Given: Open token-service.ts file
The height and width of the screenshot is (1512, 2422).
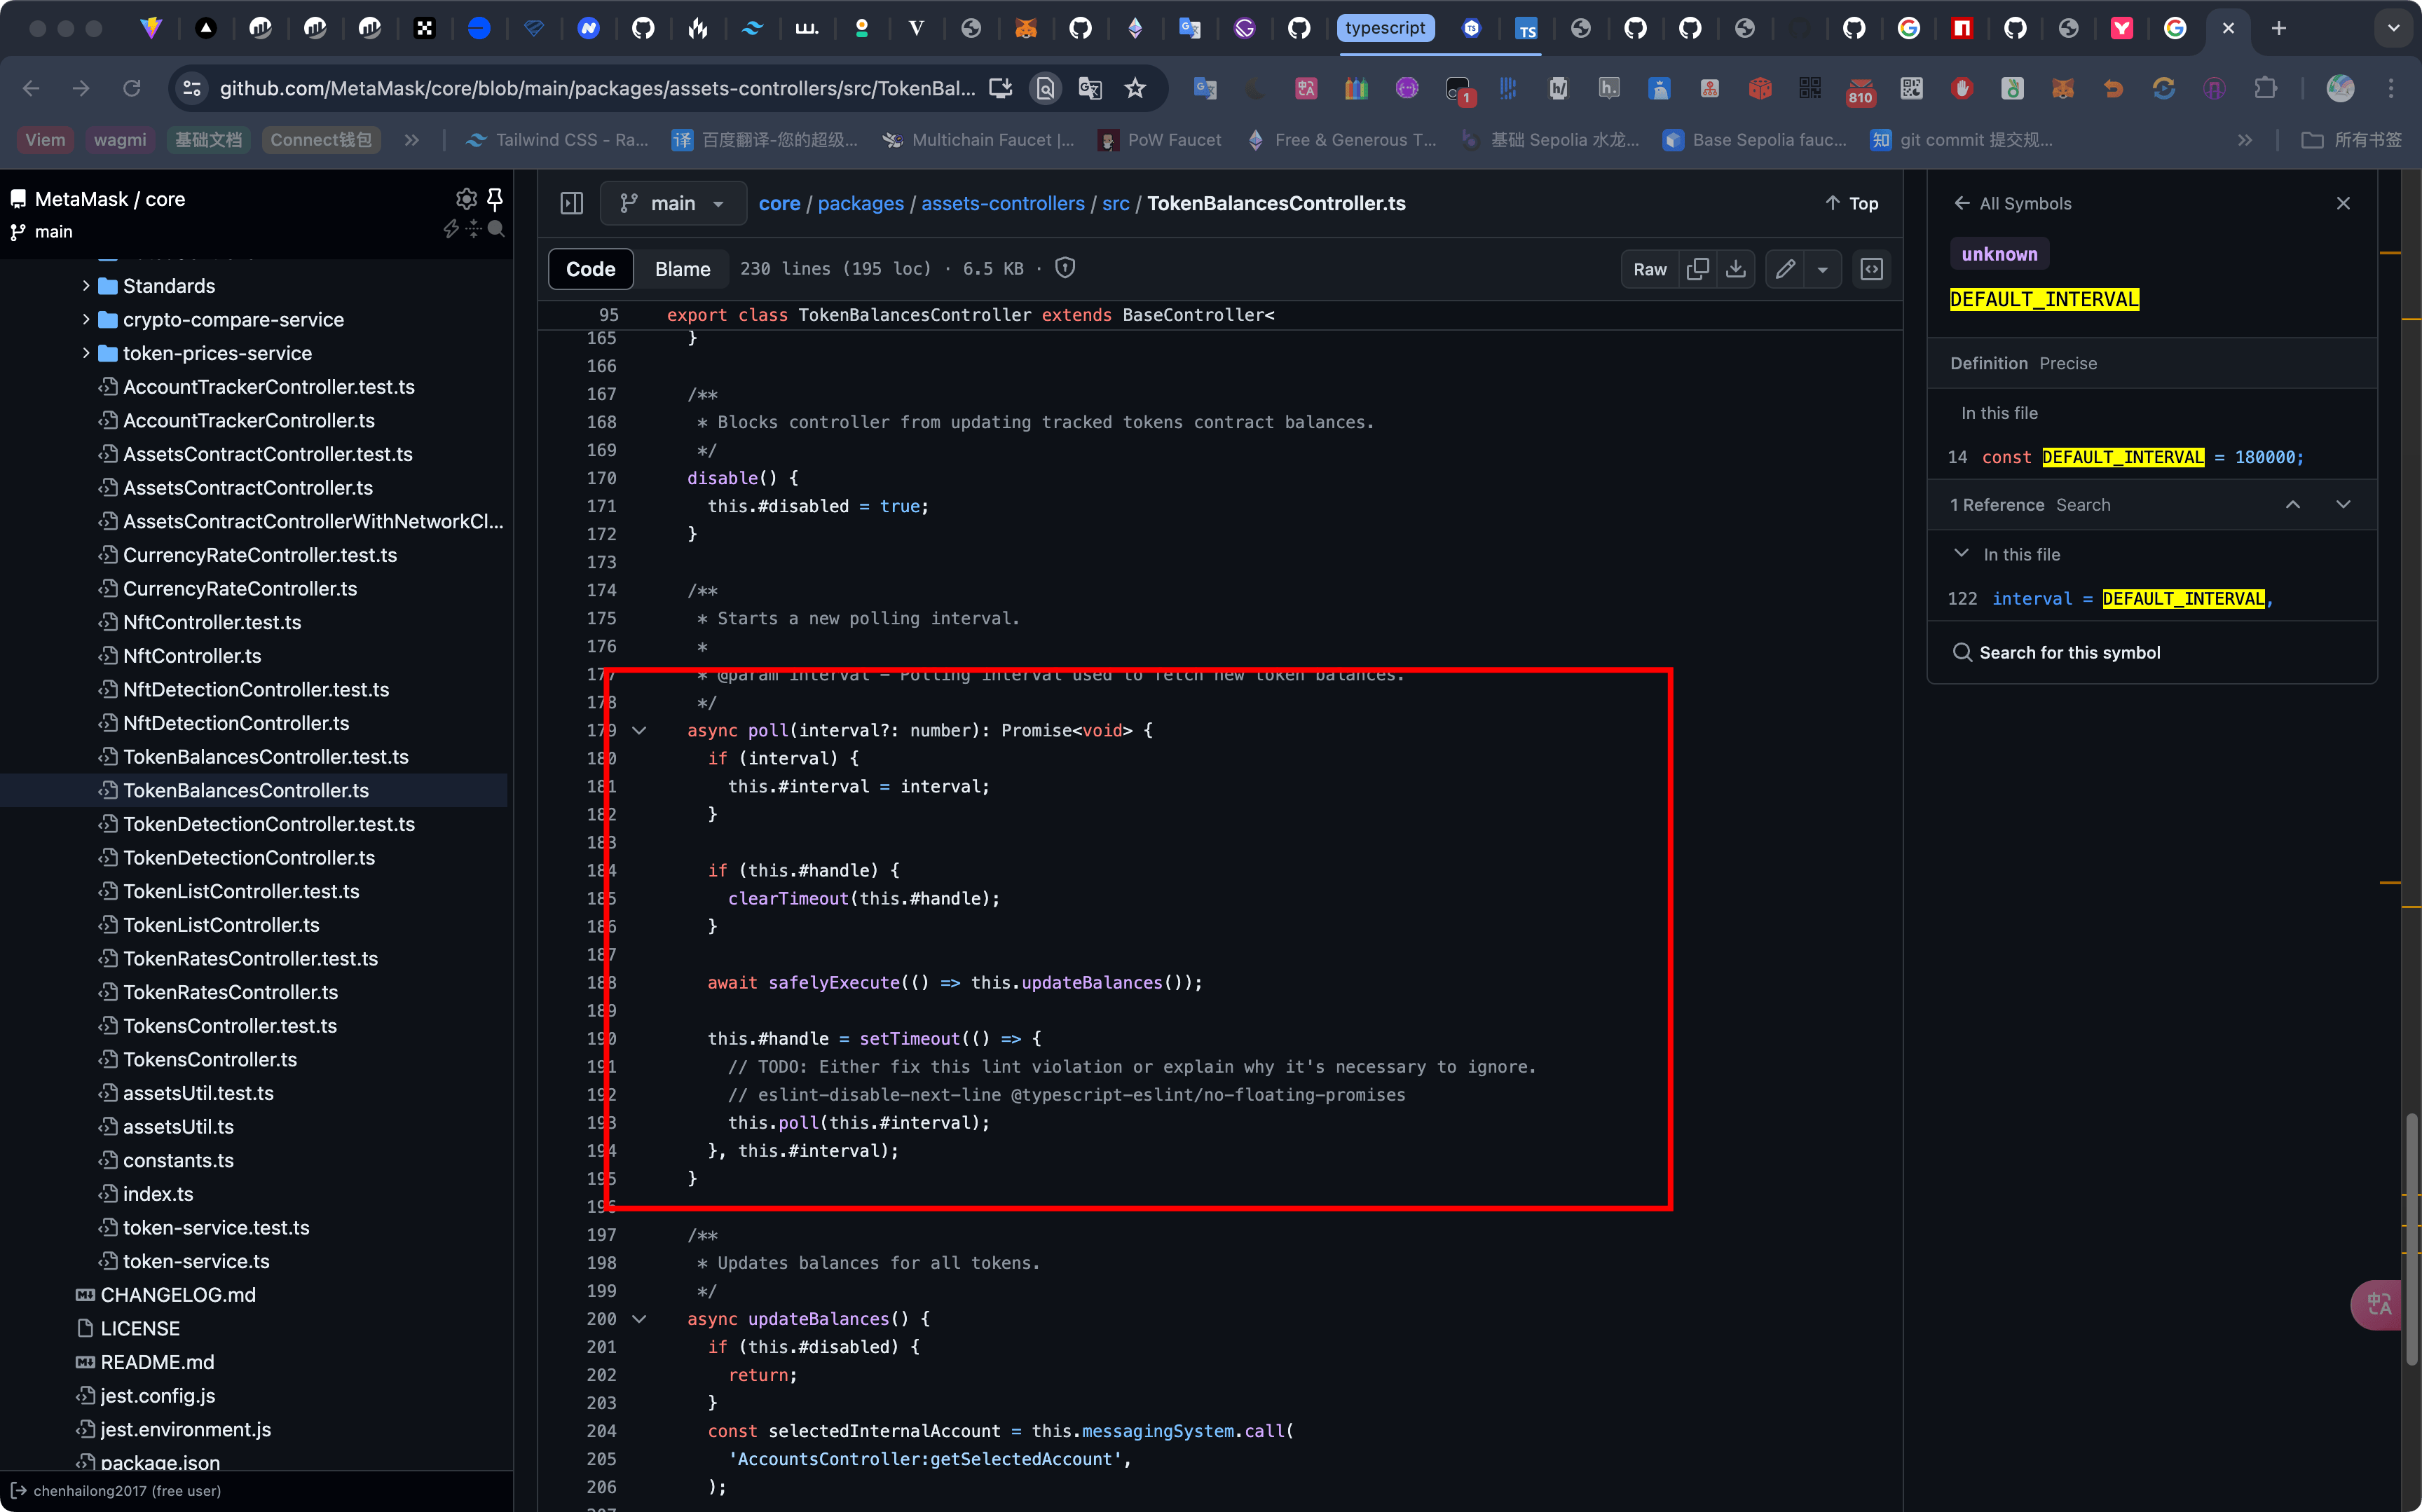Looking at the screenshot, I should (195, 1262).
